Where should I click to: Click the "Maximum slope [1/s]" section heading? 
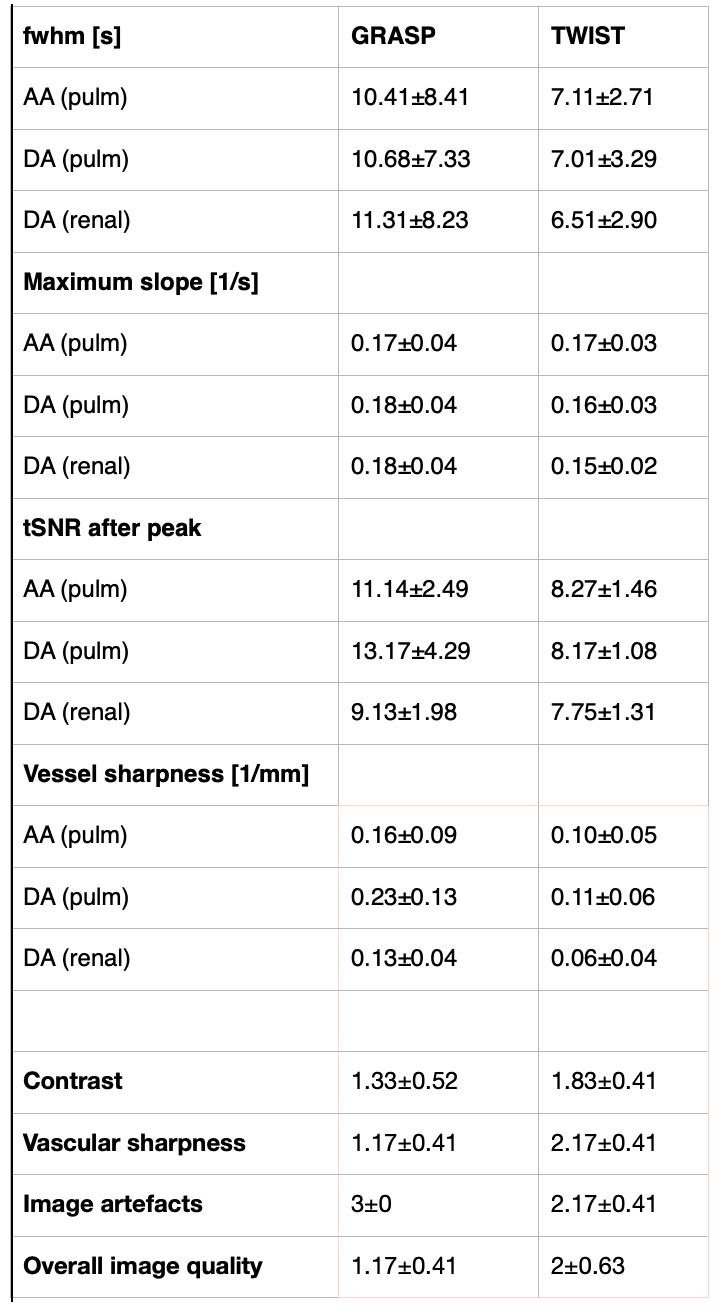click(141, 282)
